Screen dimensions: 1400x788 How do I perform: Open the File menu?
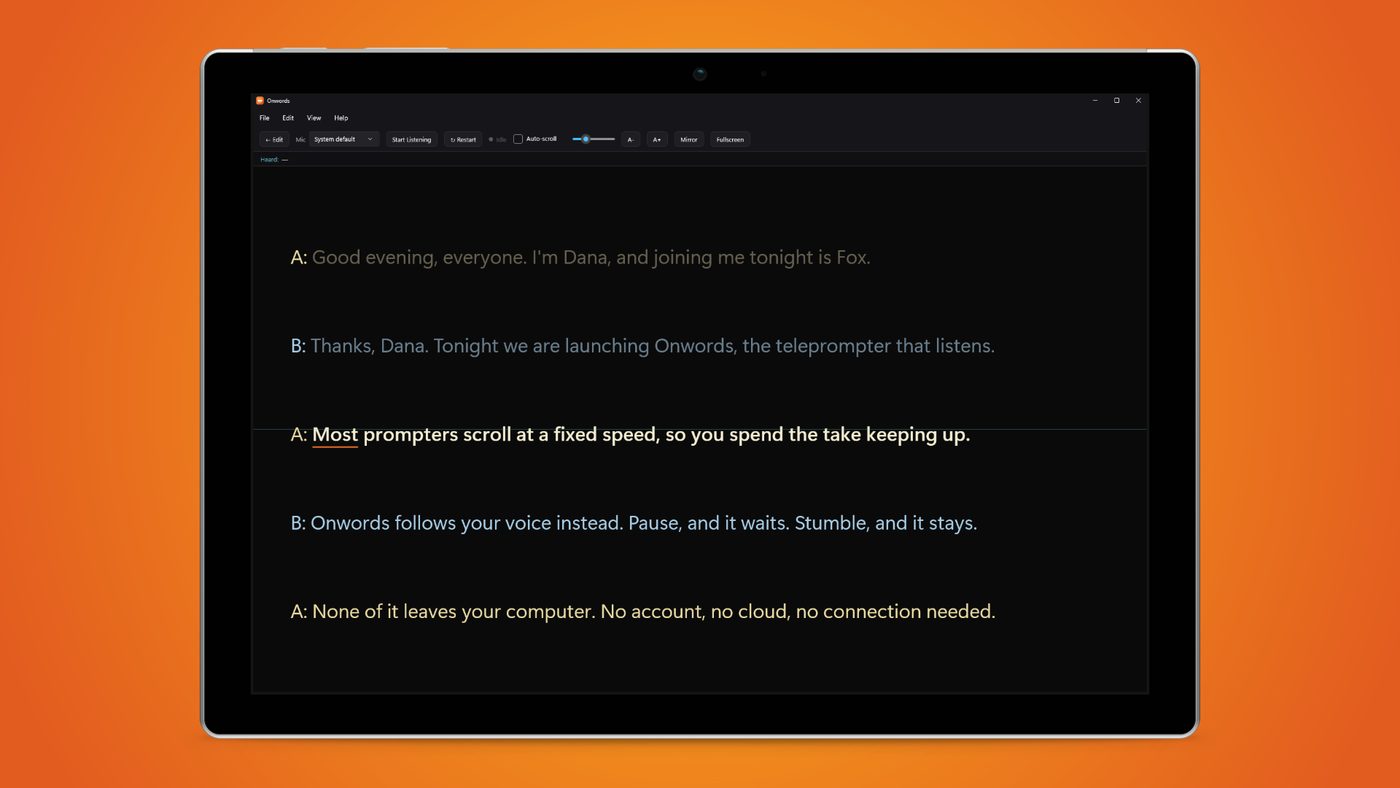[x=264, y=118]
